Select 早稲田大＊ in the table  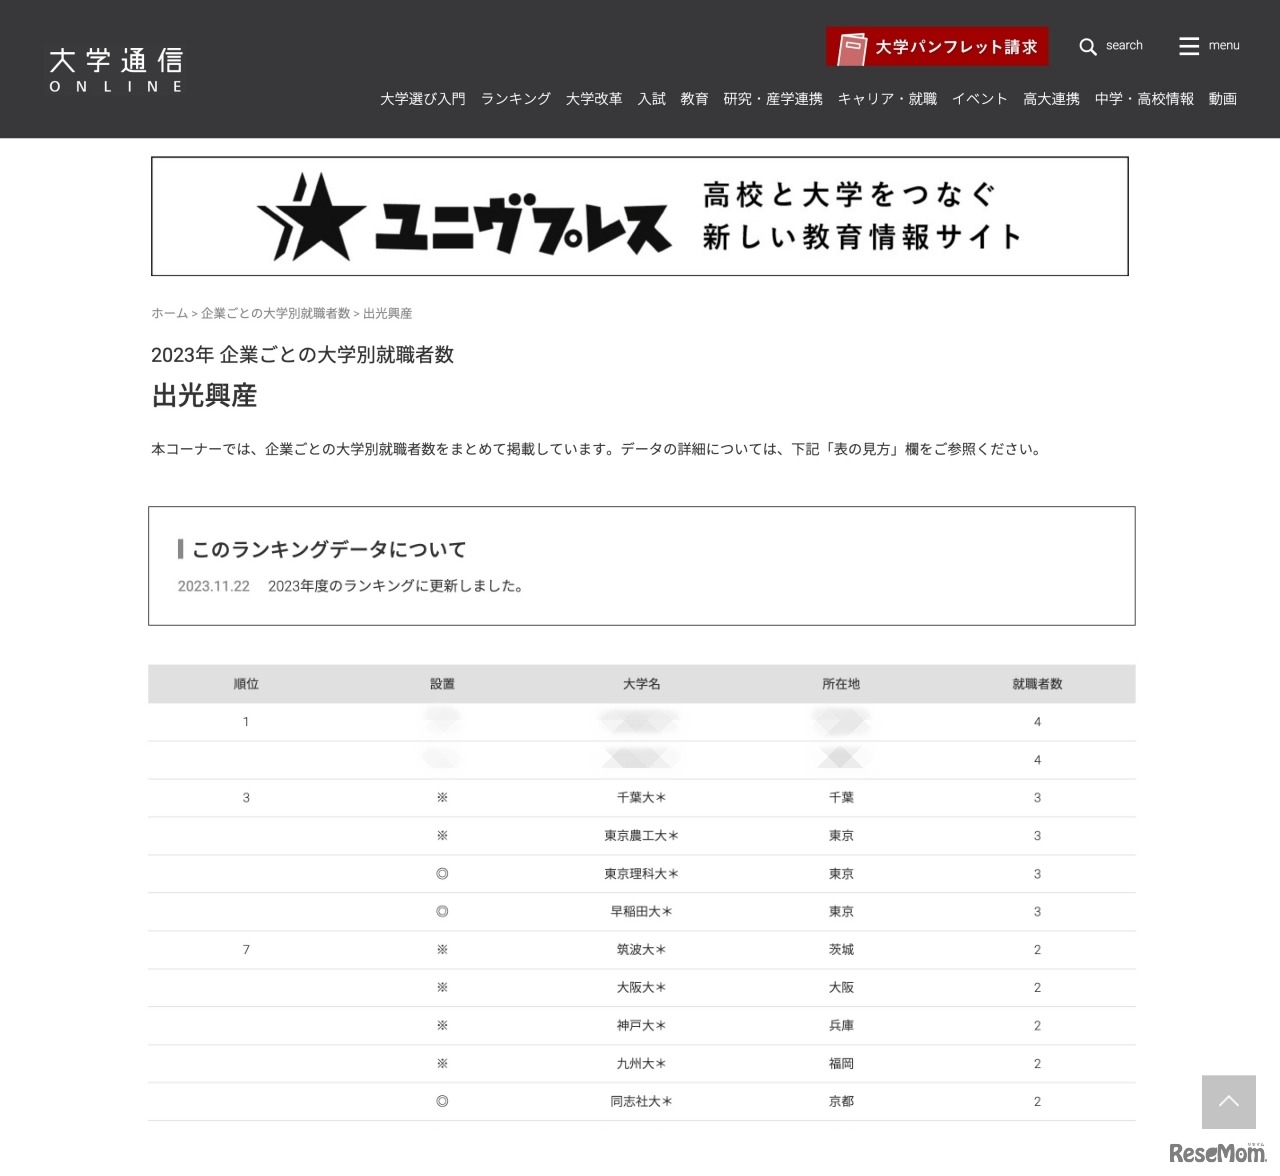[641, 912]
